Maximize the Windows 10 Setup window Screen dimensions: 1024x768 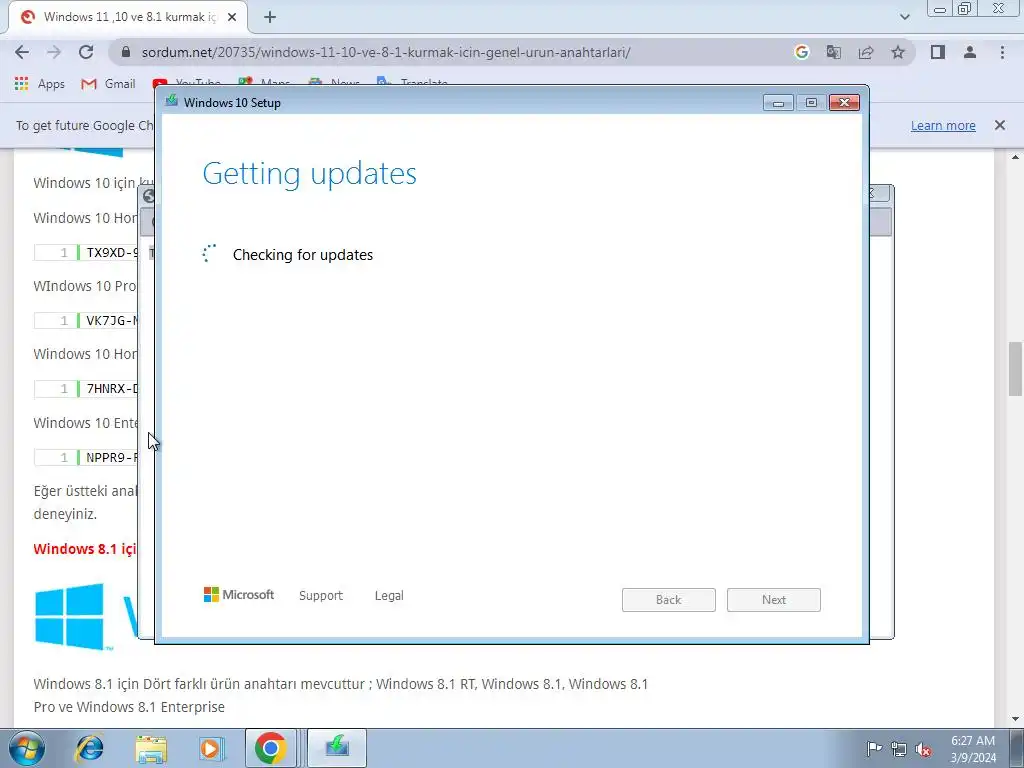click(x=811, y=103)
